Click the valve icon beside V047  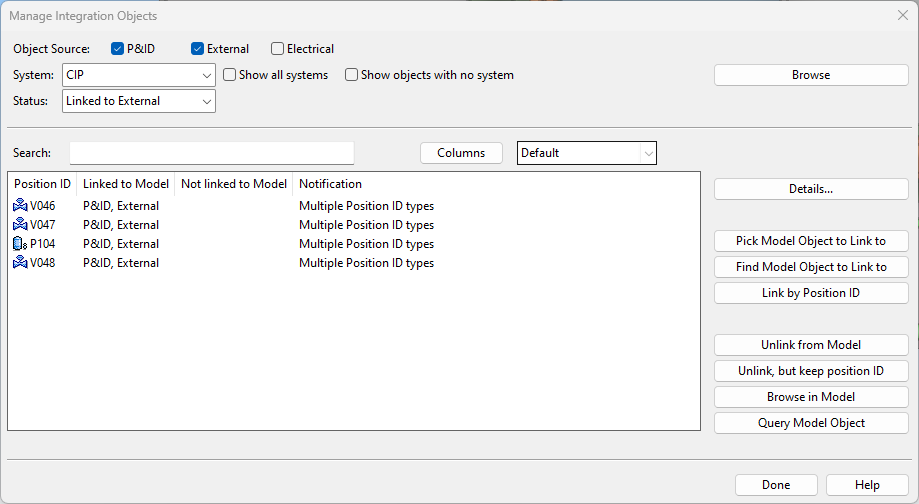coord(20,225)
